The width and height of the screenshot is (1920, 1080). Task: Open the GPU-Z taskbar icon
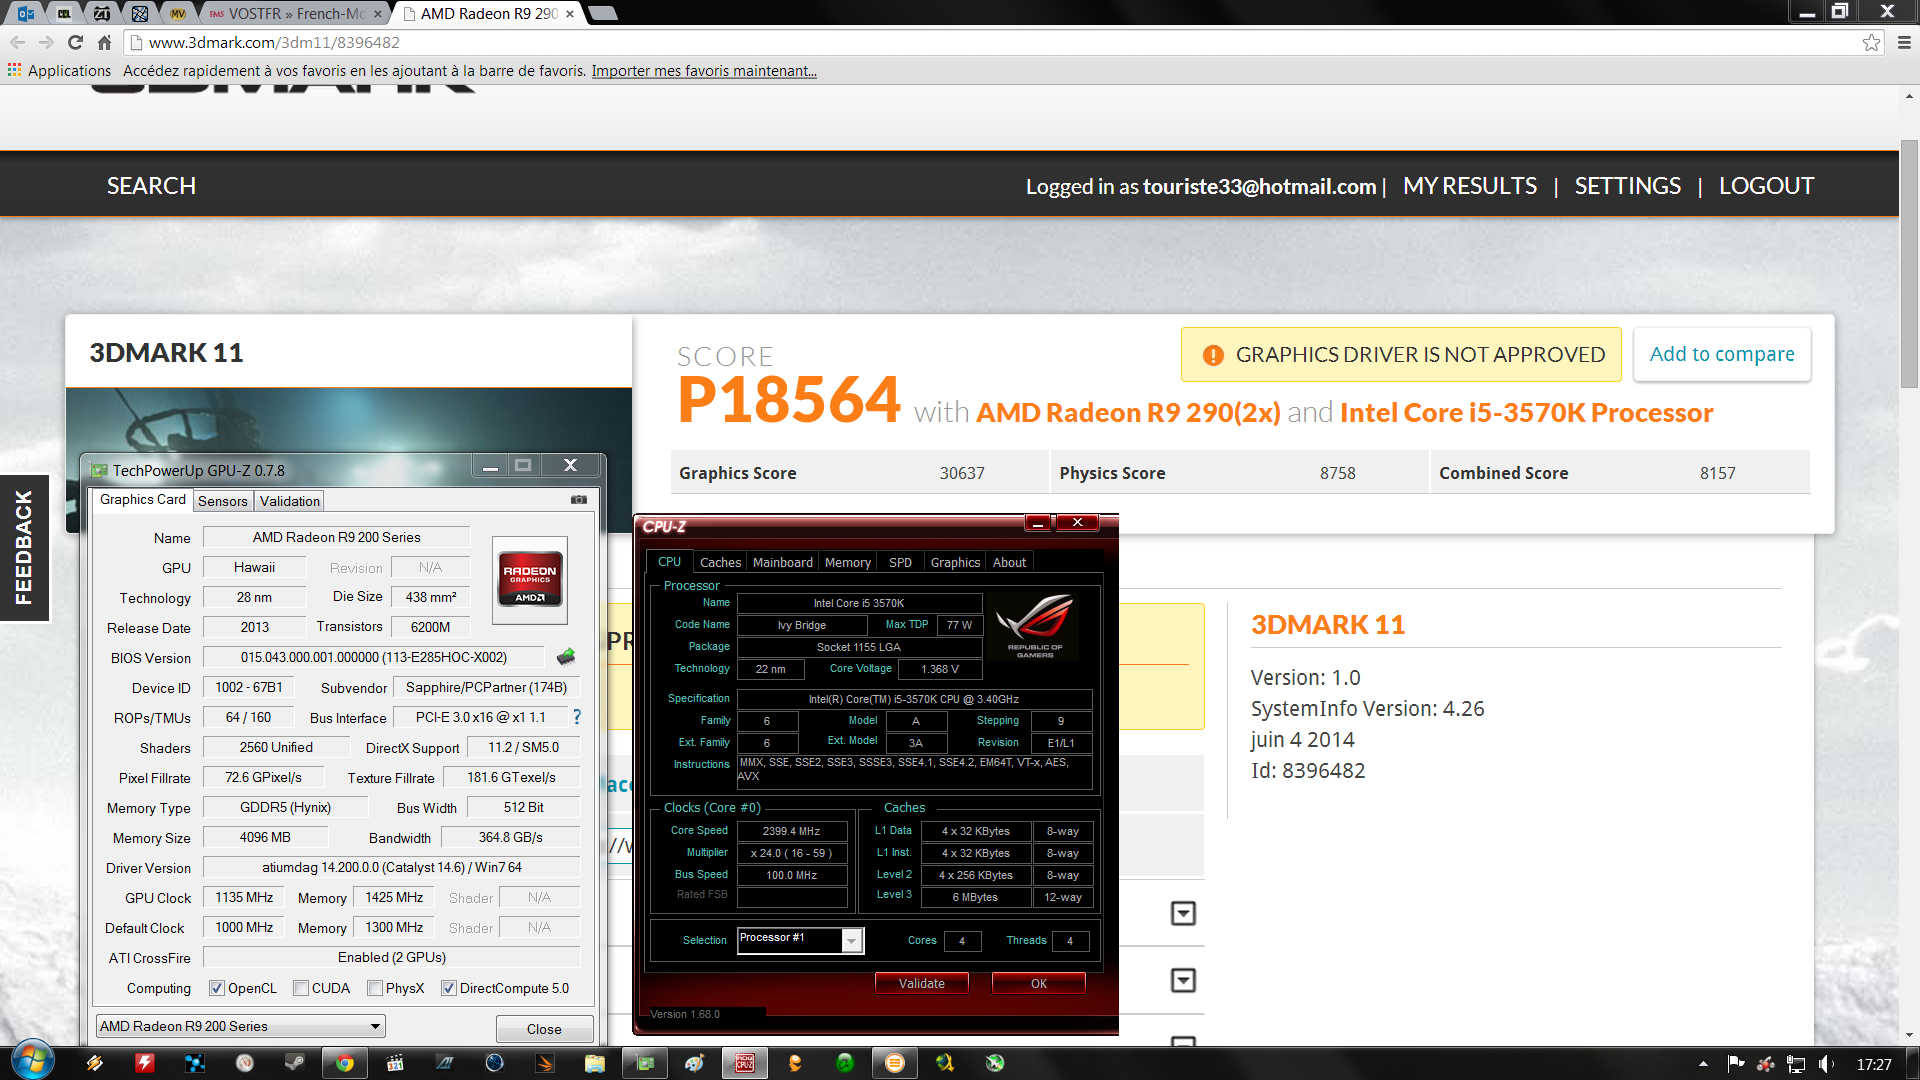[645, 1063]
